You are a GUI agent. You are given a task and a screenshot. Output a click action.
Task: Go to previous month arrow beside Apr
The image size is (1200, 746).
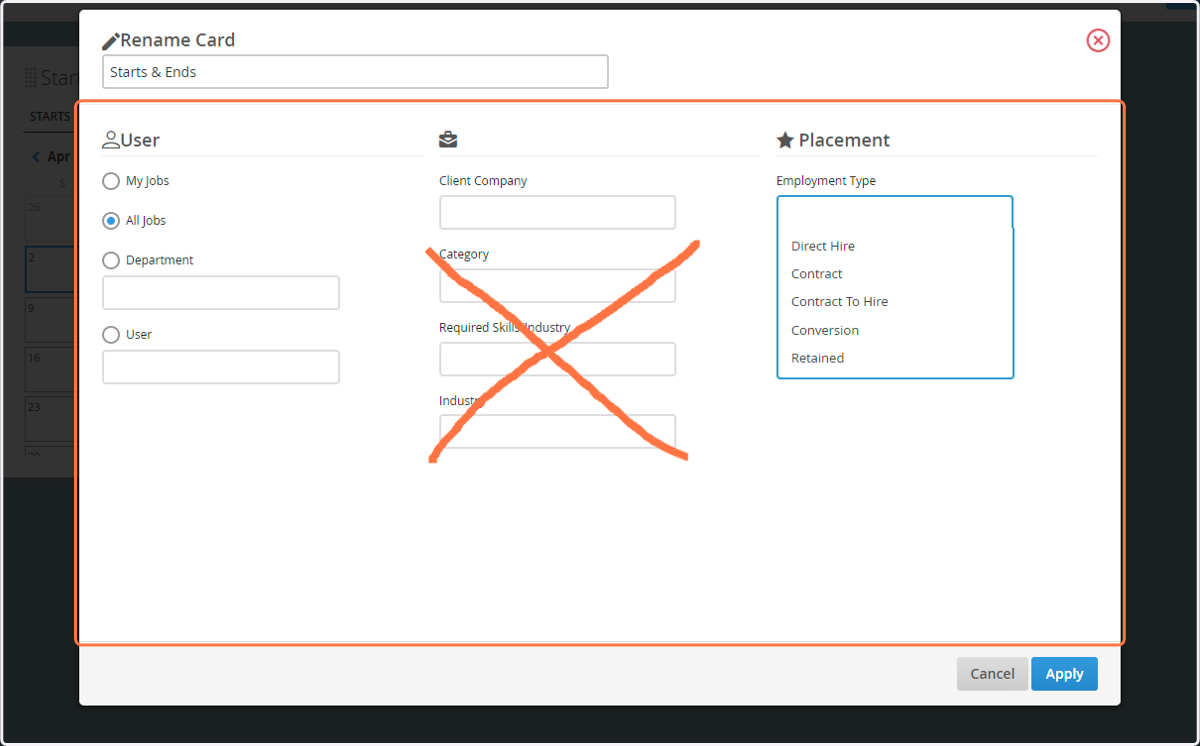point(37,157)
